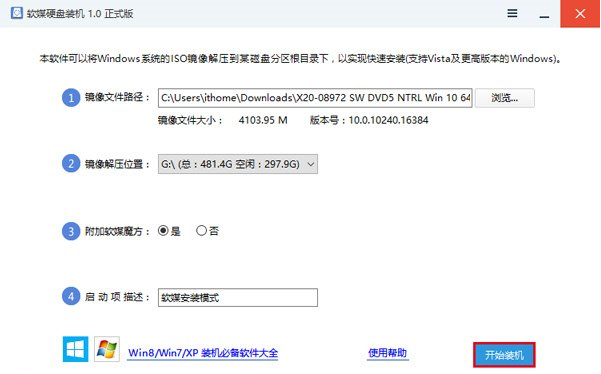Open the 使用帮助 link
This screenshot has height=374, width=601.
coord(388,353)
